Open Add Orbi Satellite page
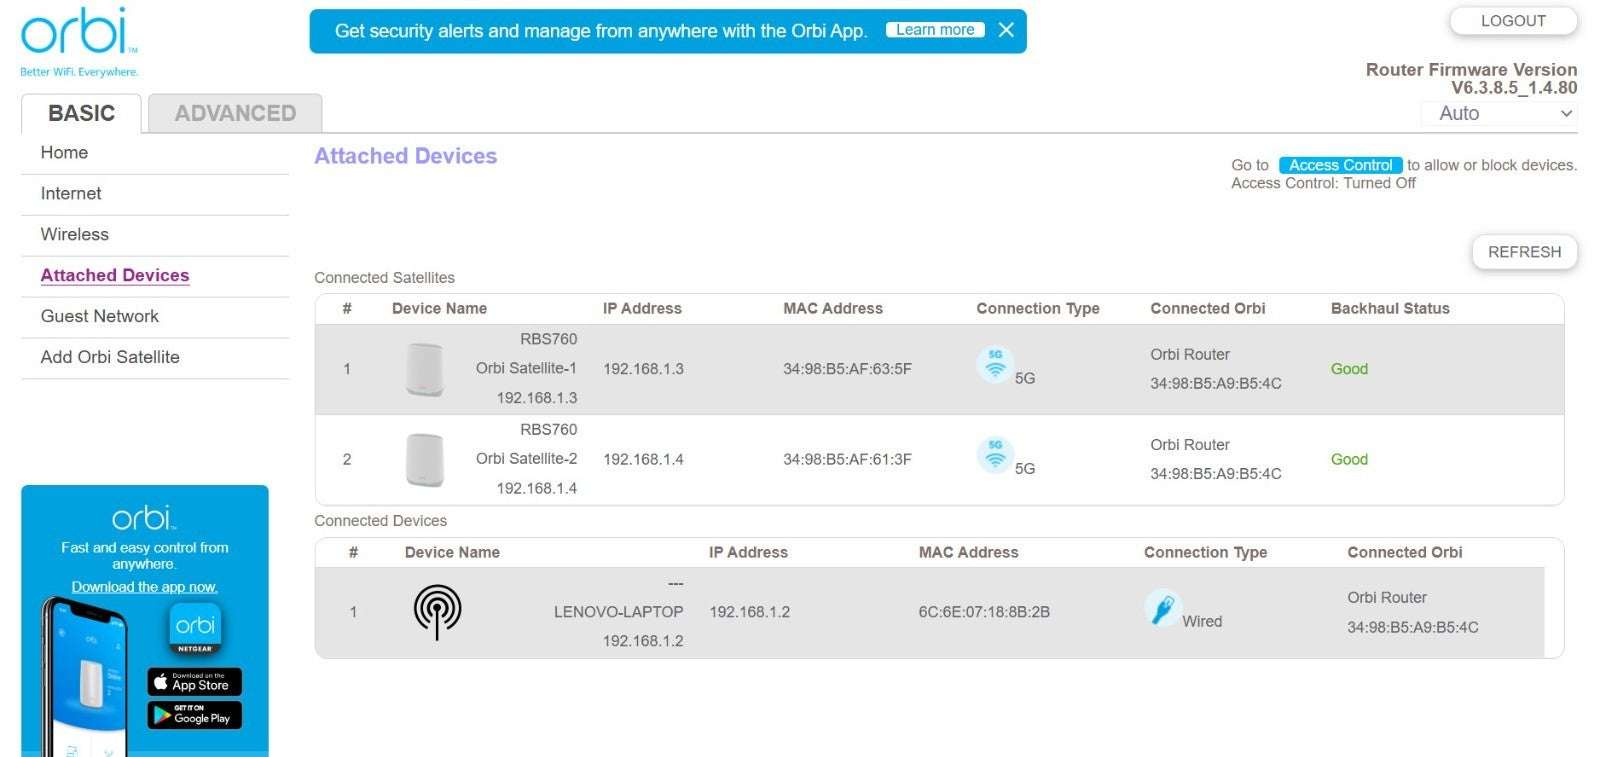The image size is (1600, 757). (x=110, y=357)
